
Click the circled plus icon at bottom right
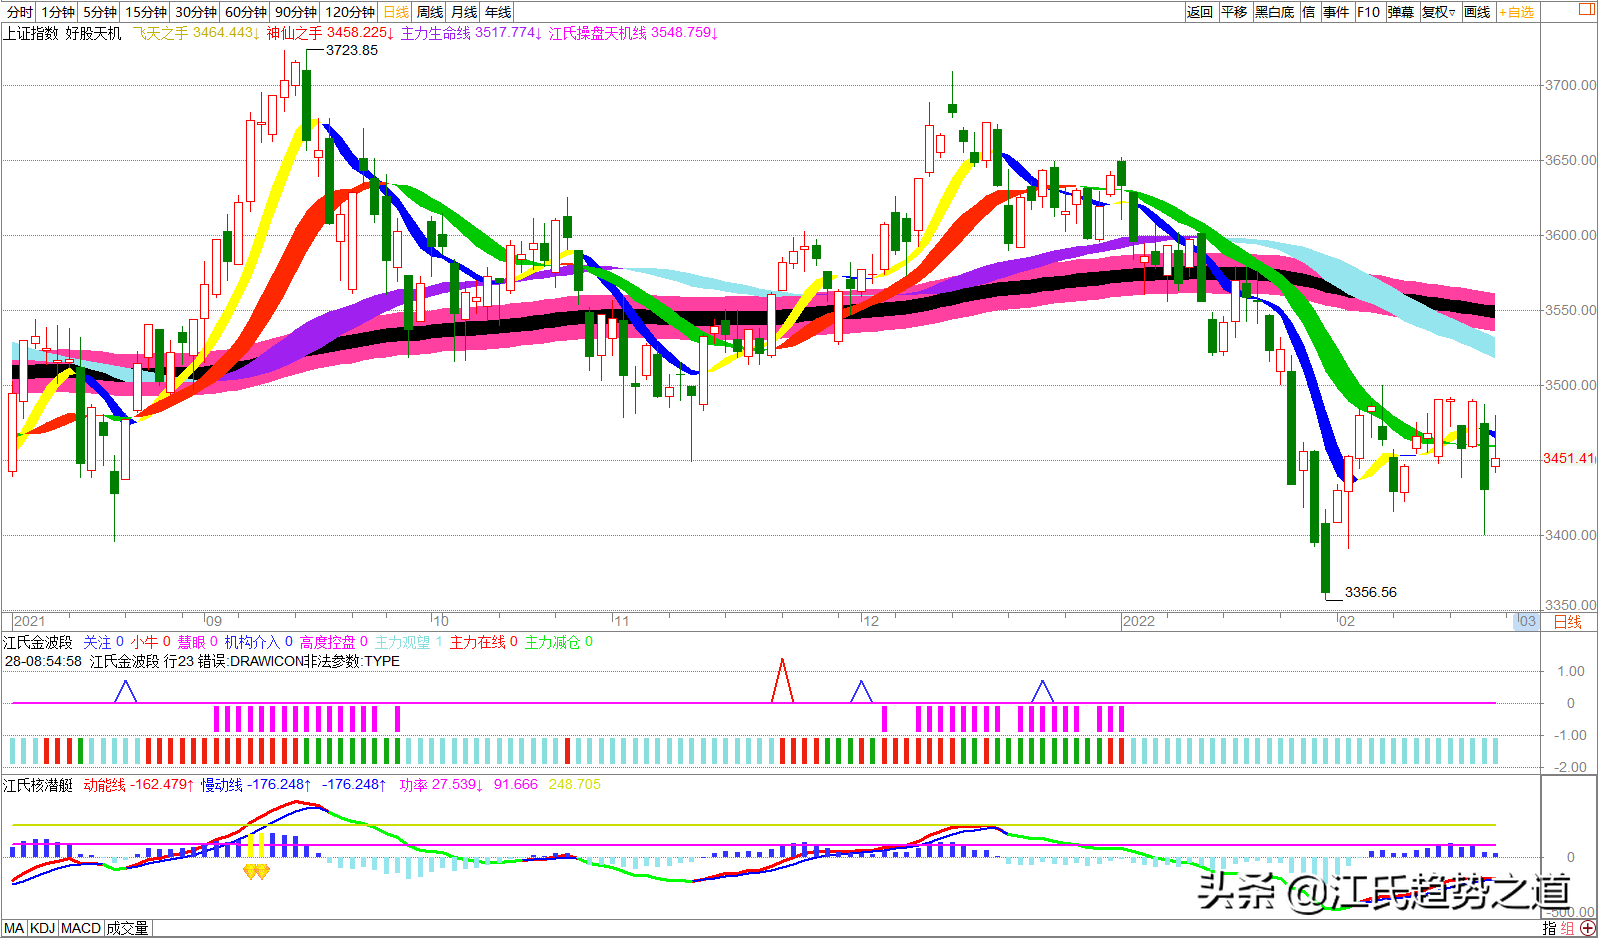[1588, 928]
